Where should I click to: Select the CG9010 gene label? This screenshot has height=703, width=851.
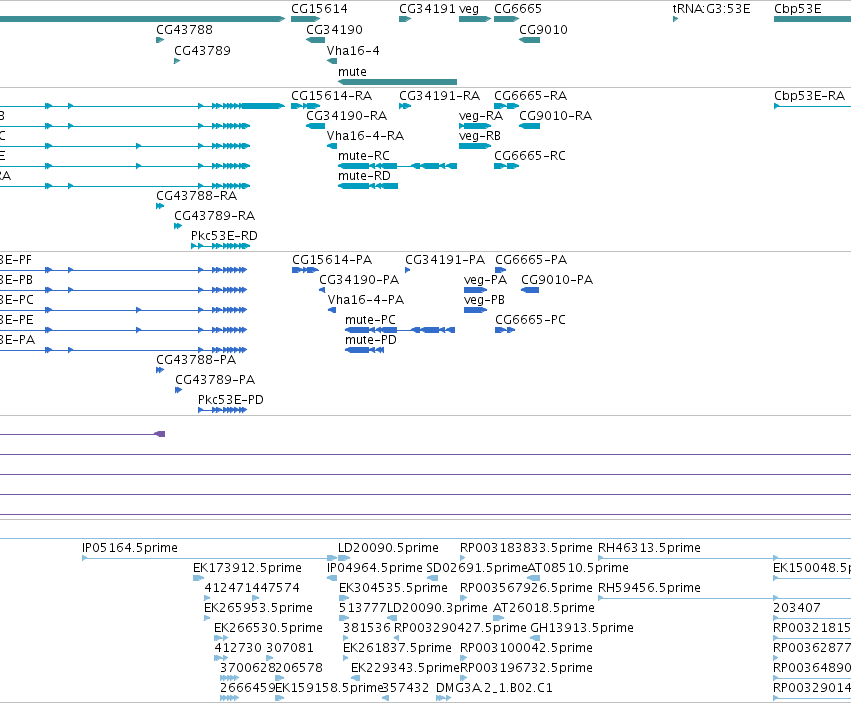coord(543,30)
